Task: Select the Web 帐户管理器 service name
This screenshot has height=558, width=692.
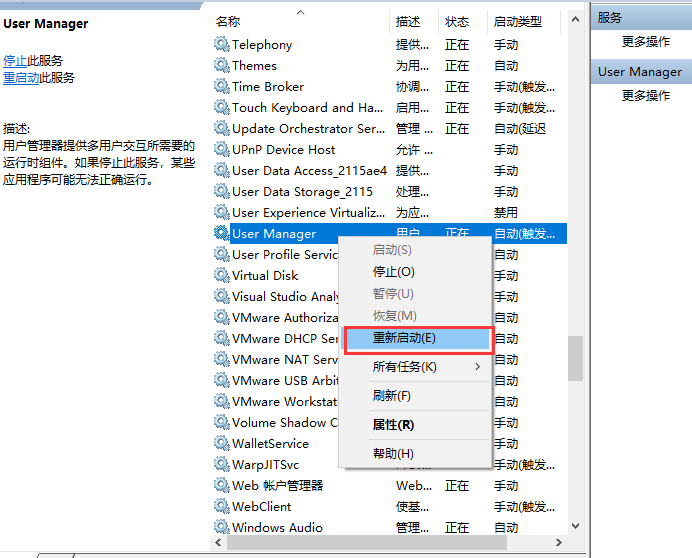Action: [278, 486]
